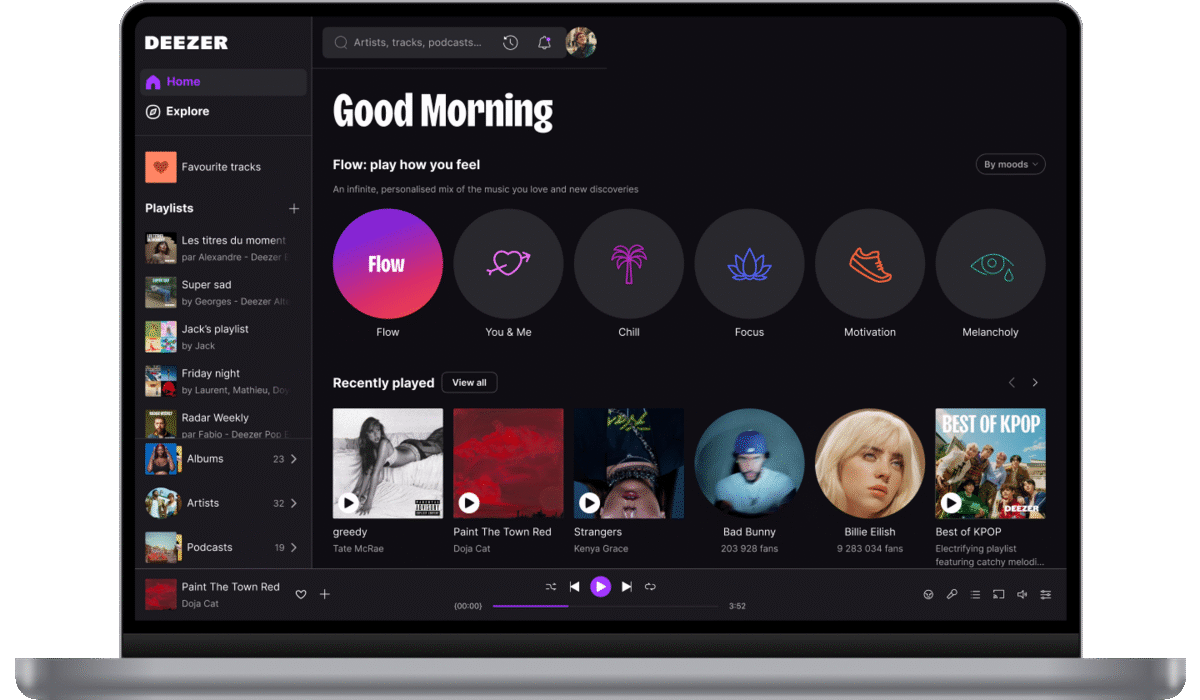This screenshot has height=700, width=1200.
Task: Start the purple Flow mix button
Action: (388, 264)
